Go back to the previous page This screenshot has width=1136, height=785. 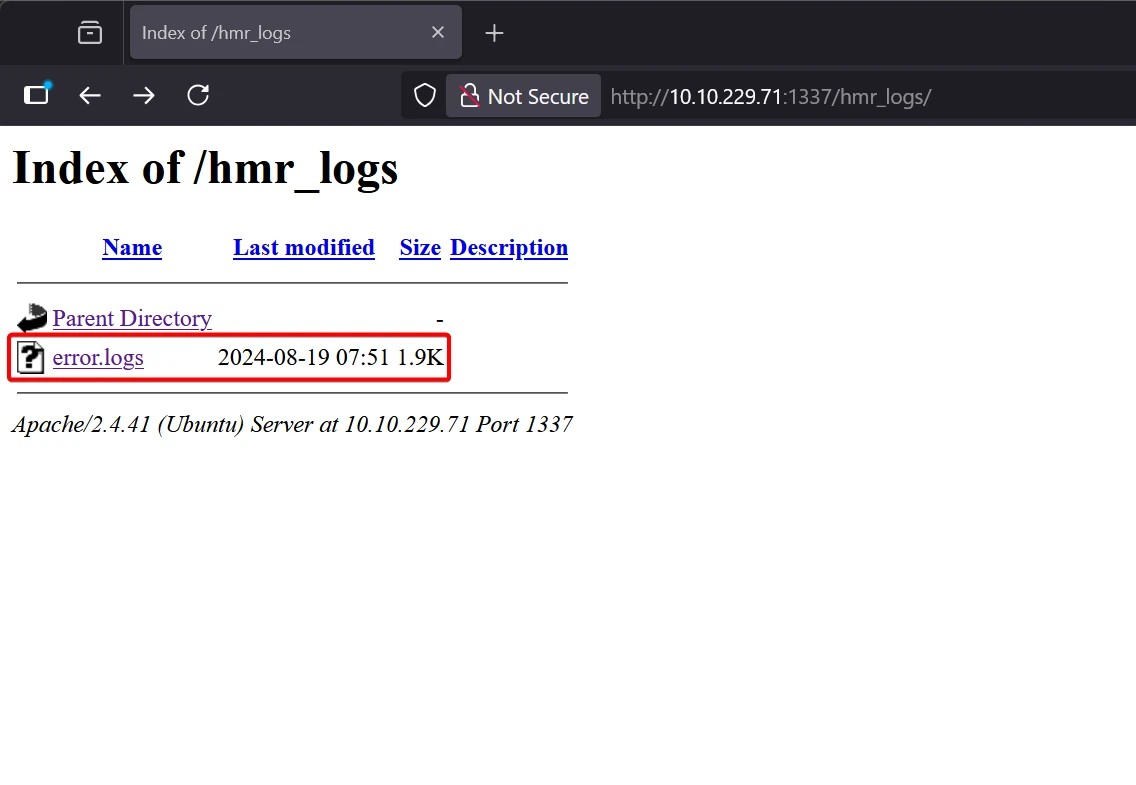pyautogui.click(x=90, y=95)
